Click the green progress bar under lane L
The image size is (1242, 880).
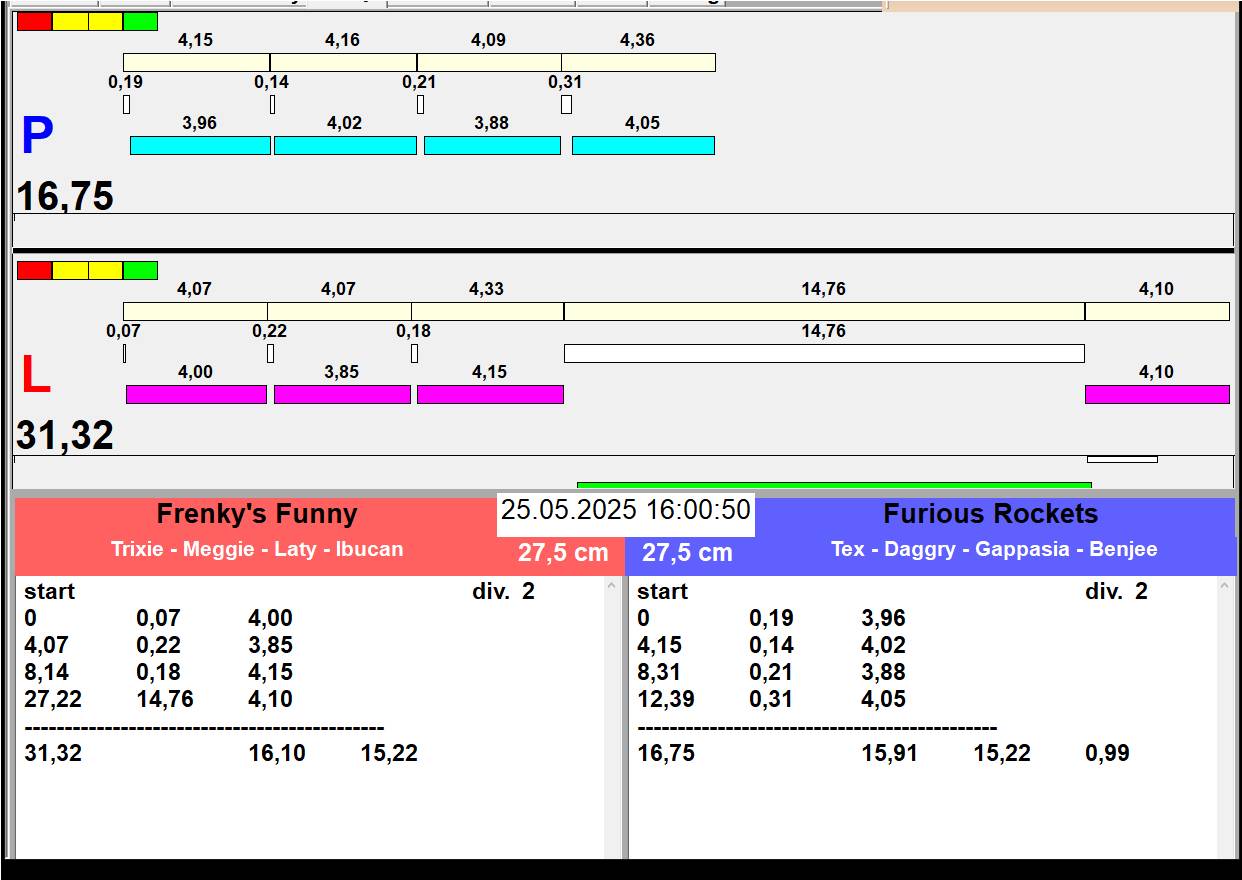834,485
